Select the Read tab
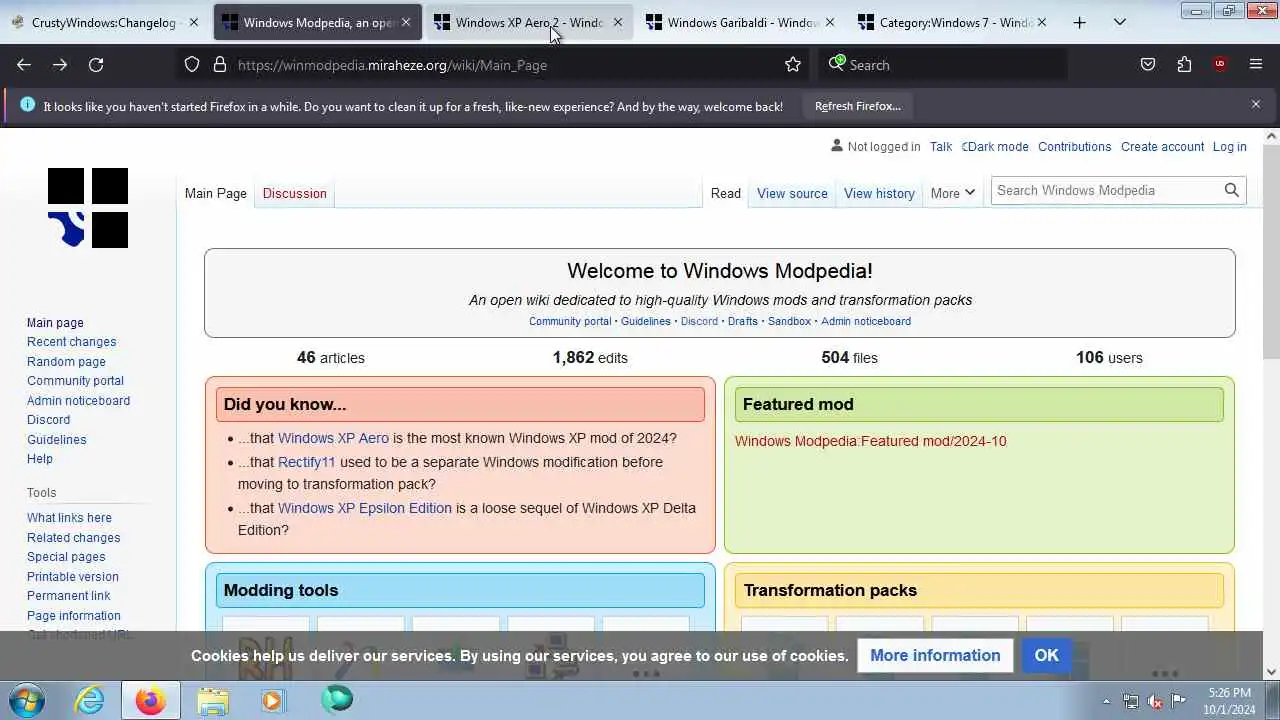 point(726,193)
